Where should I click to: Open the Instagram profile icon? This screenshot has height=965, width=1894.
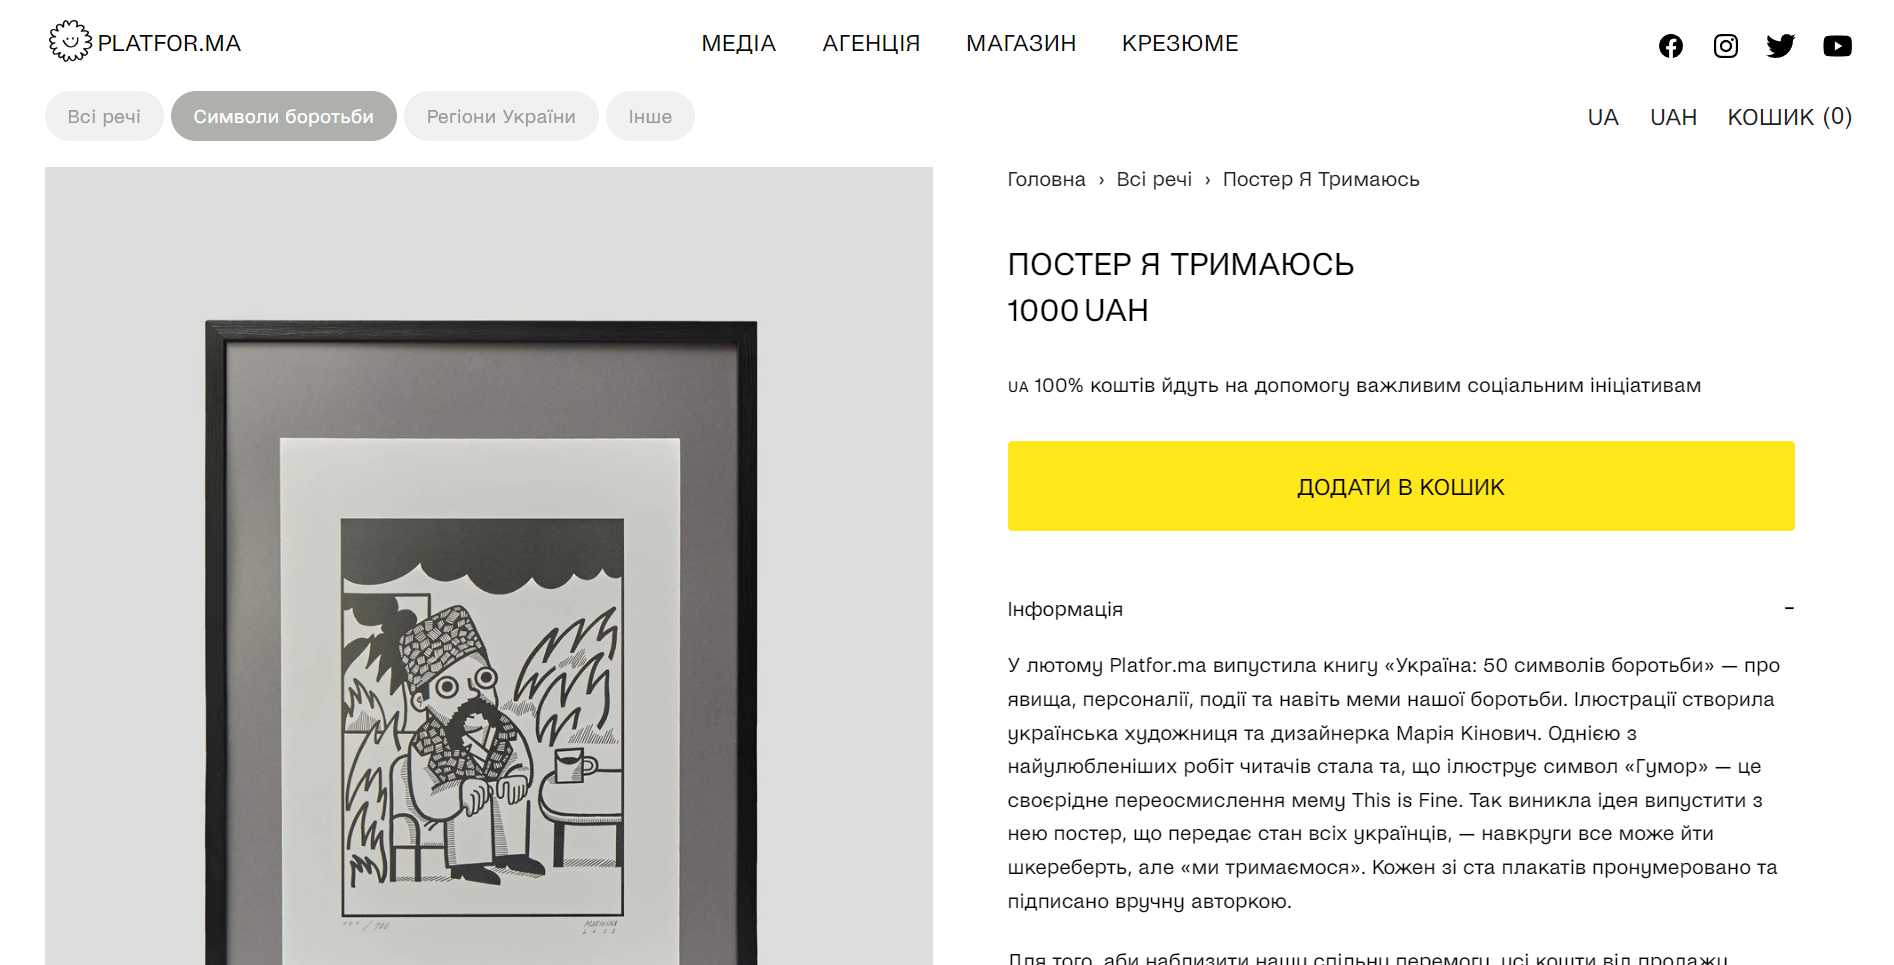[1725, 46]
